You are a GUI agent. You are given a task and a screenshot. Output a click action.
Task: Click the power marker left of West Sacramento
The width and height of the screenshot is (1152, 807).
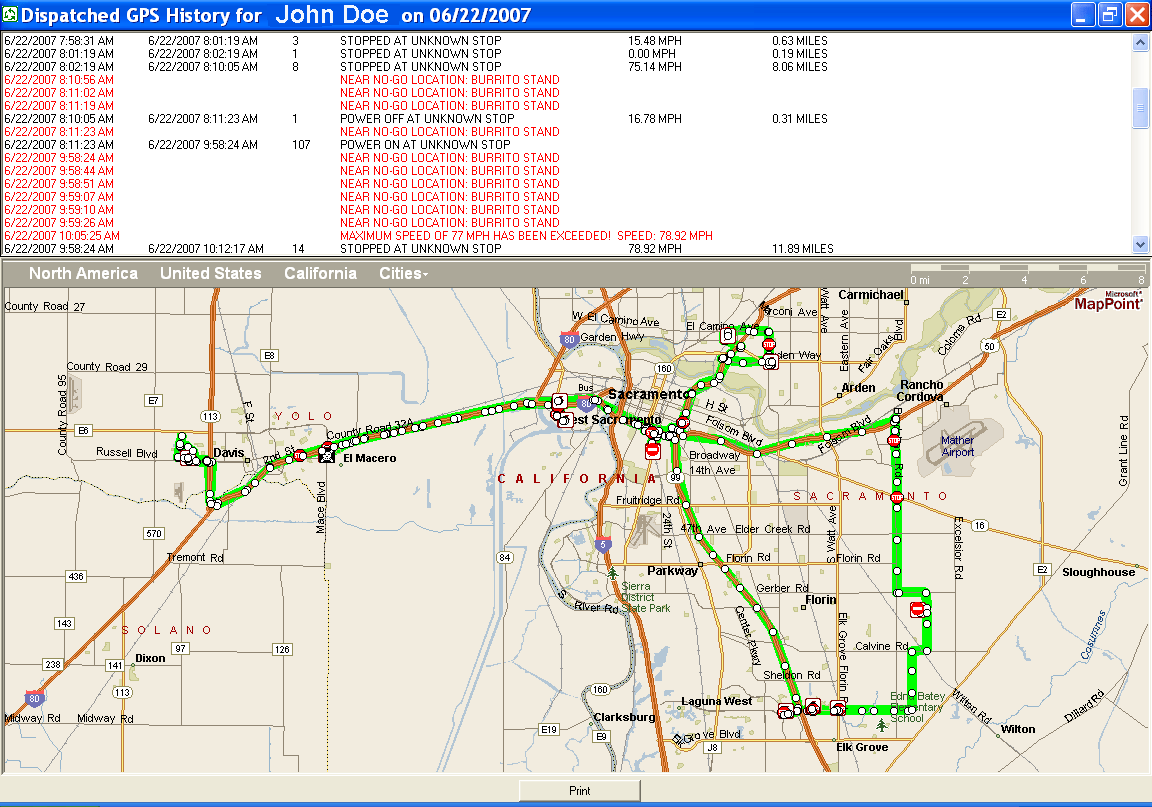[564, 420]
